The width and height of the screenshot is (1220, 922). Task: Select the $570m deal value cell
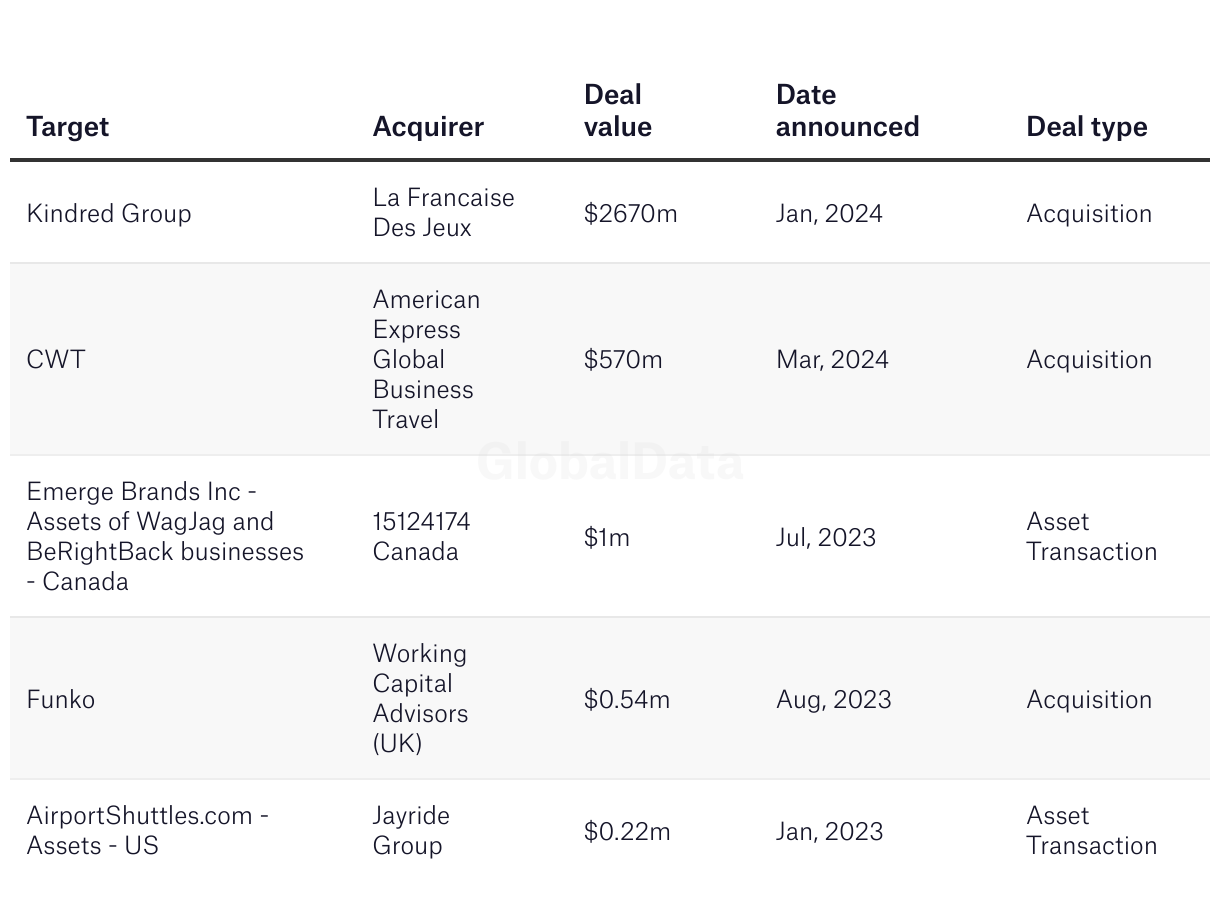click(623, 359)
